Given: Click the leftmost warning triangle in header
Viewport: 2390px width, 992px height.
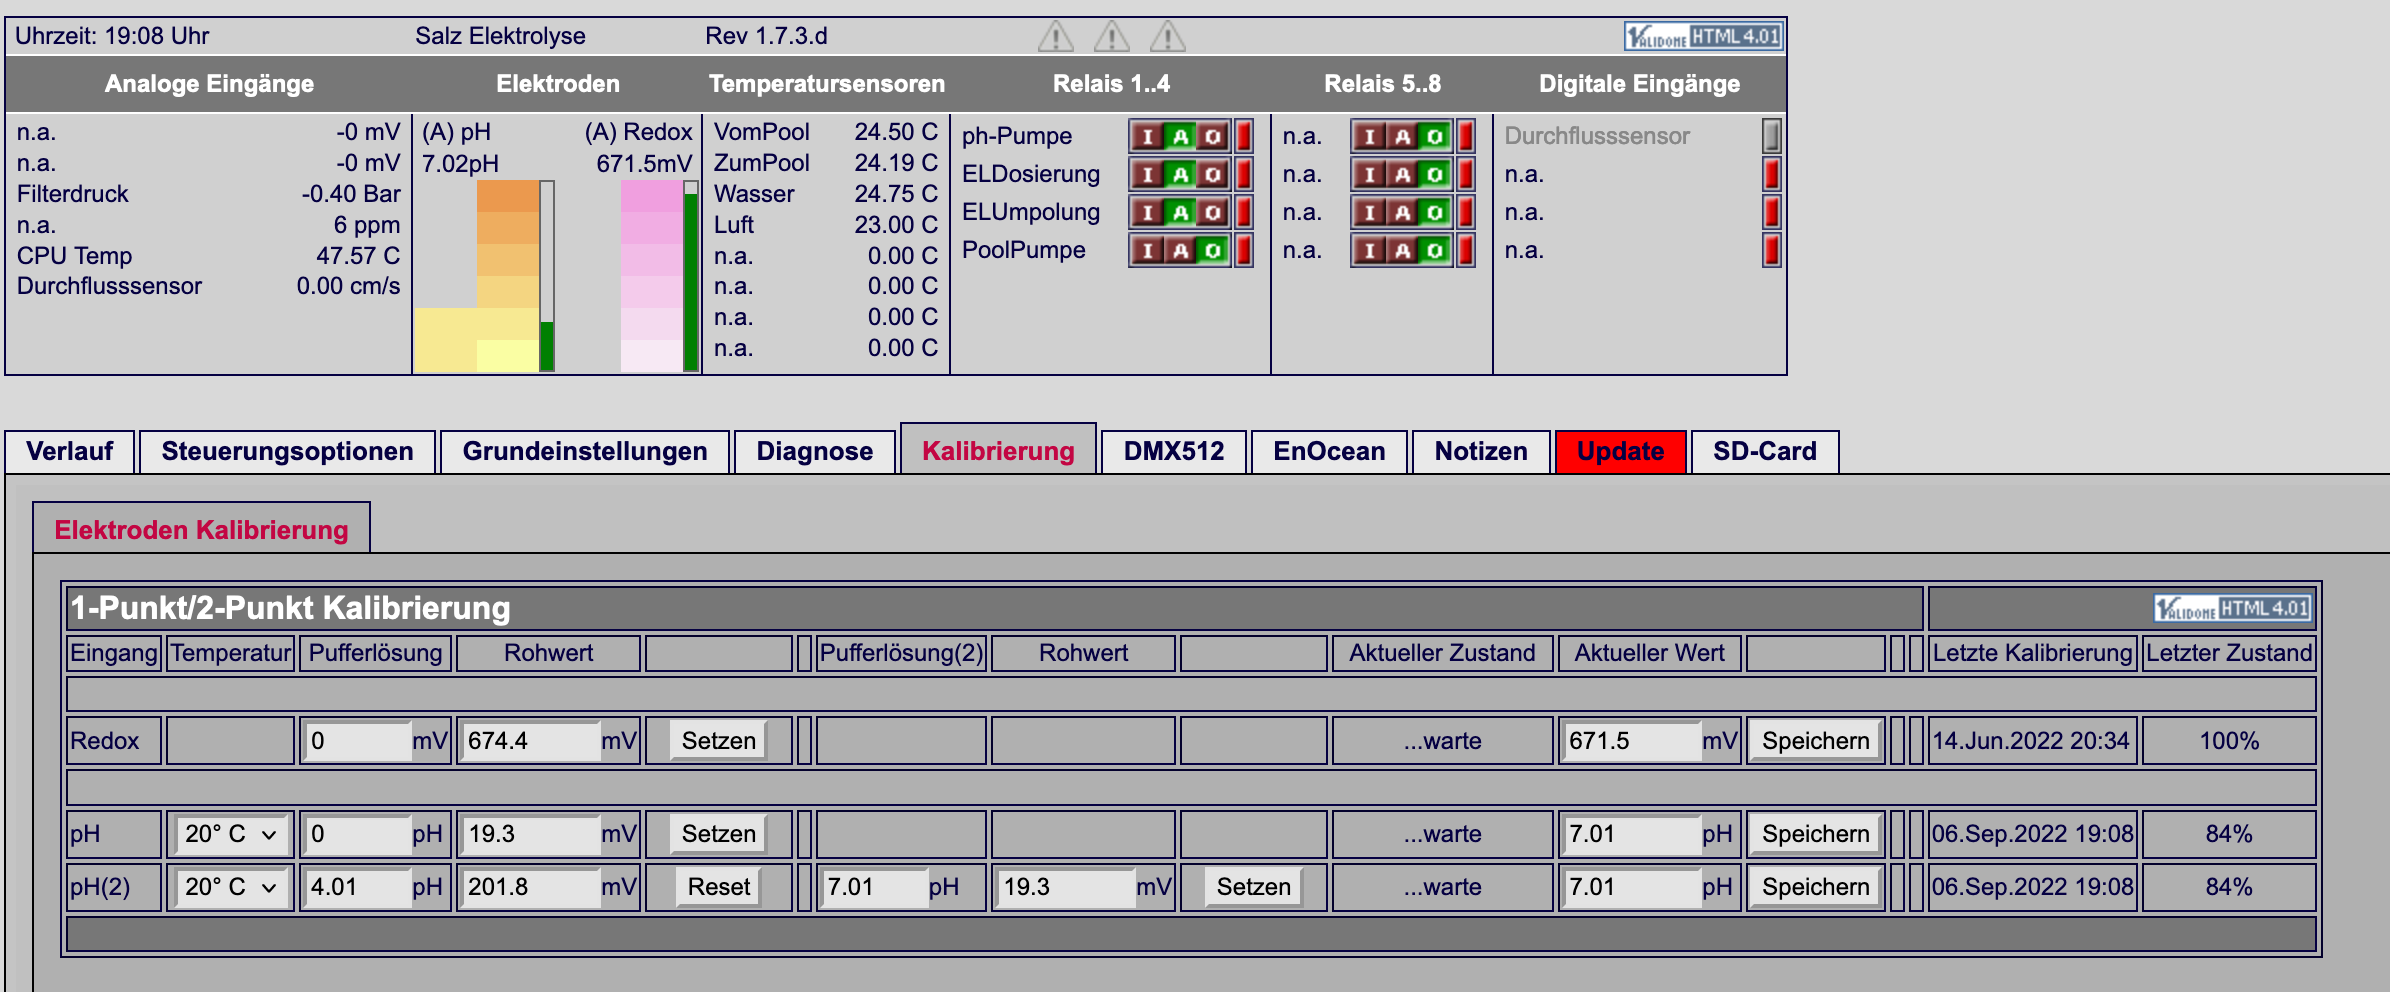Looking at the screenshot, I should [1055, 37].
